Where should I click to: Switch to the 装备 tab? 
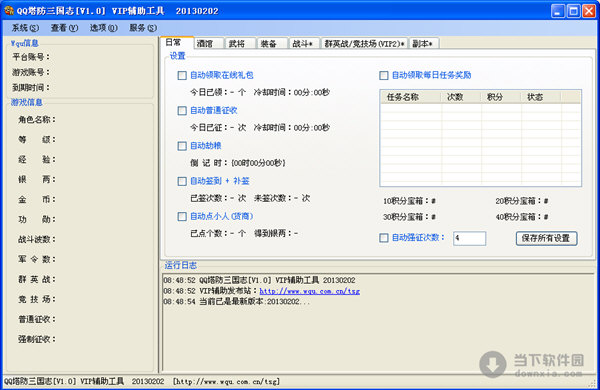[x=272, y=44]
